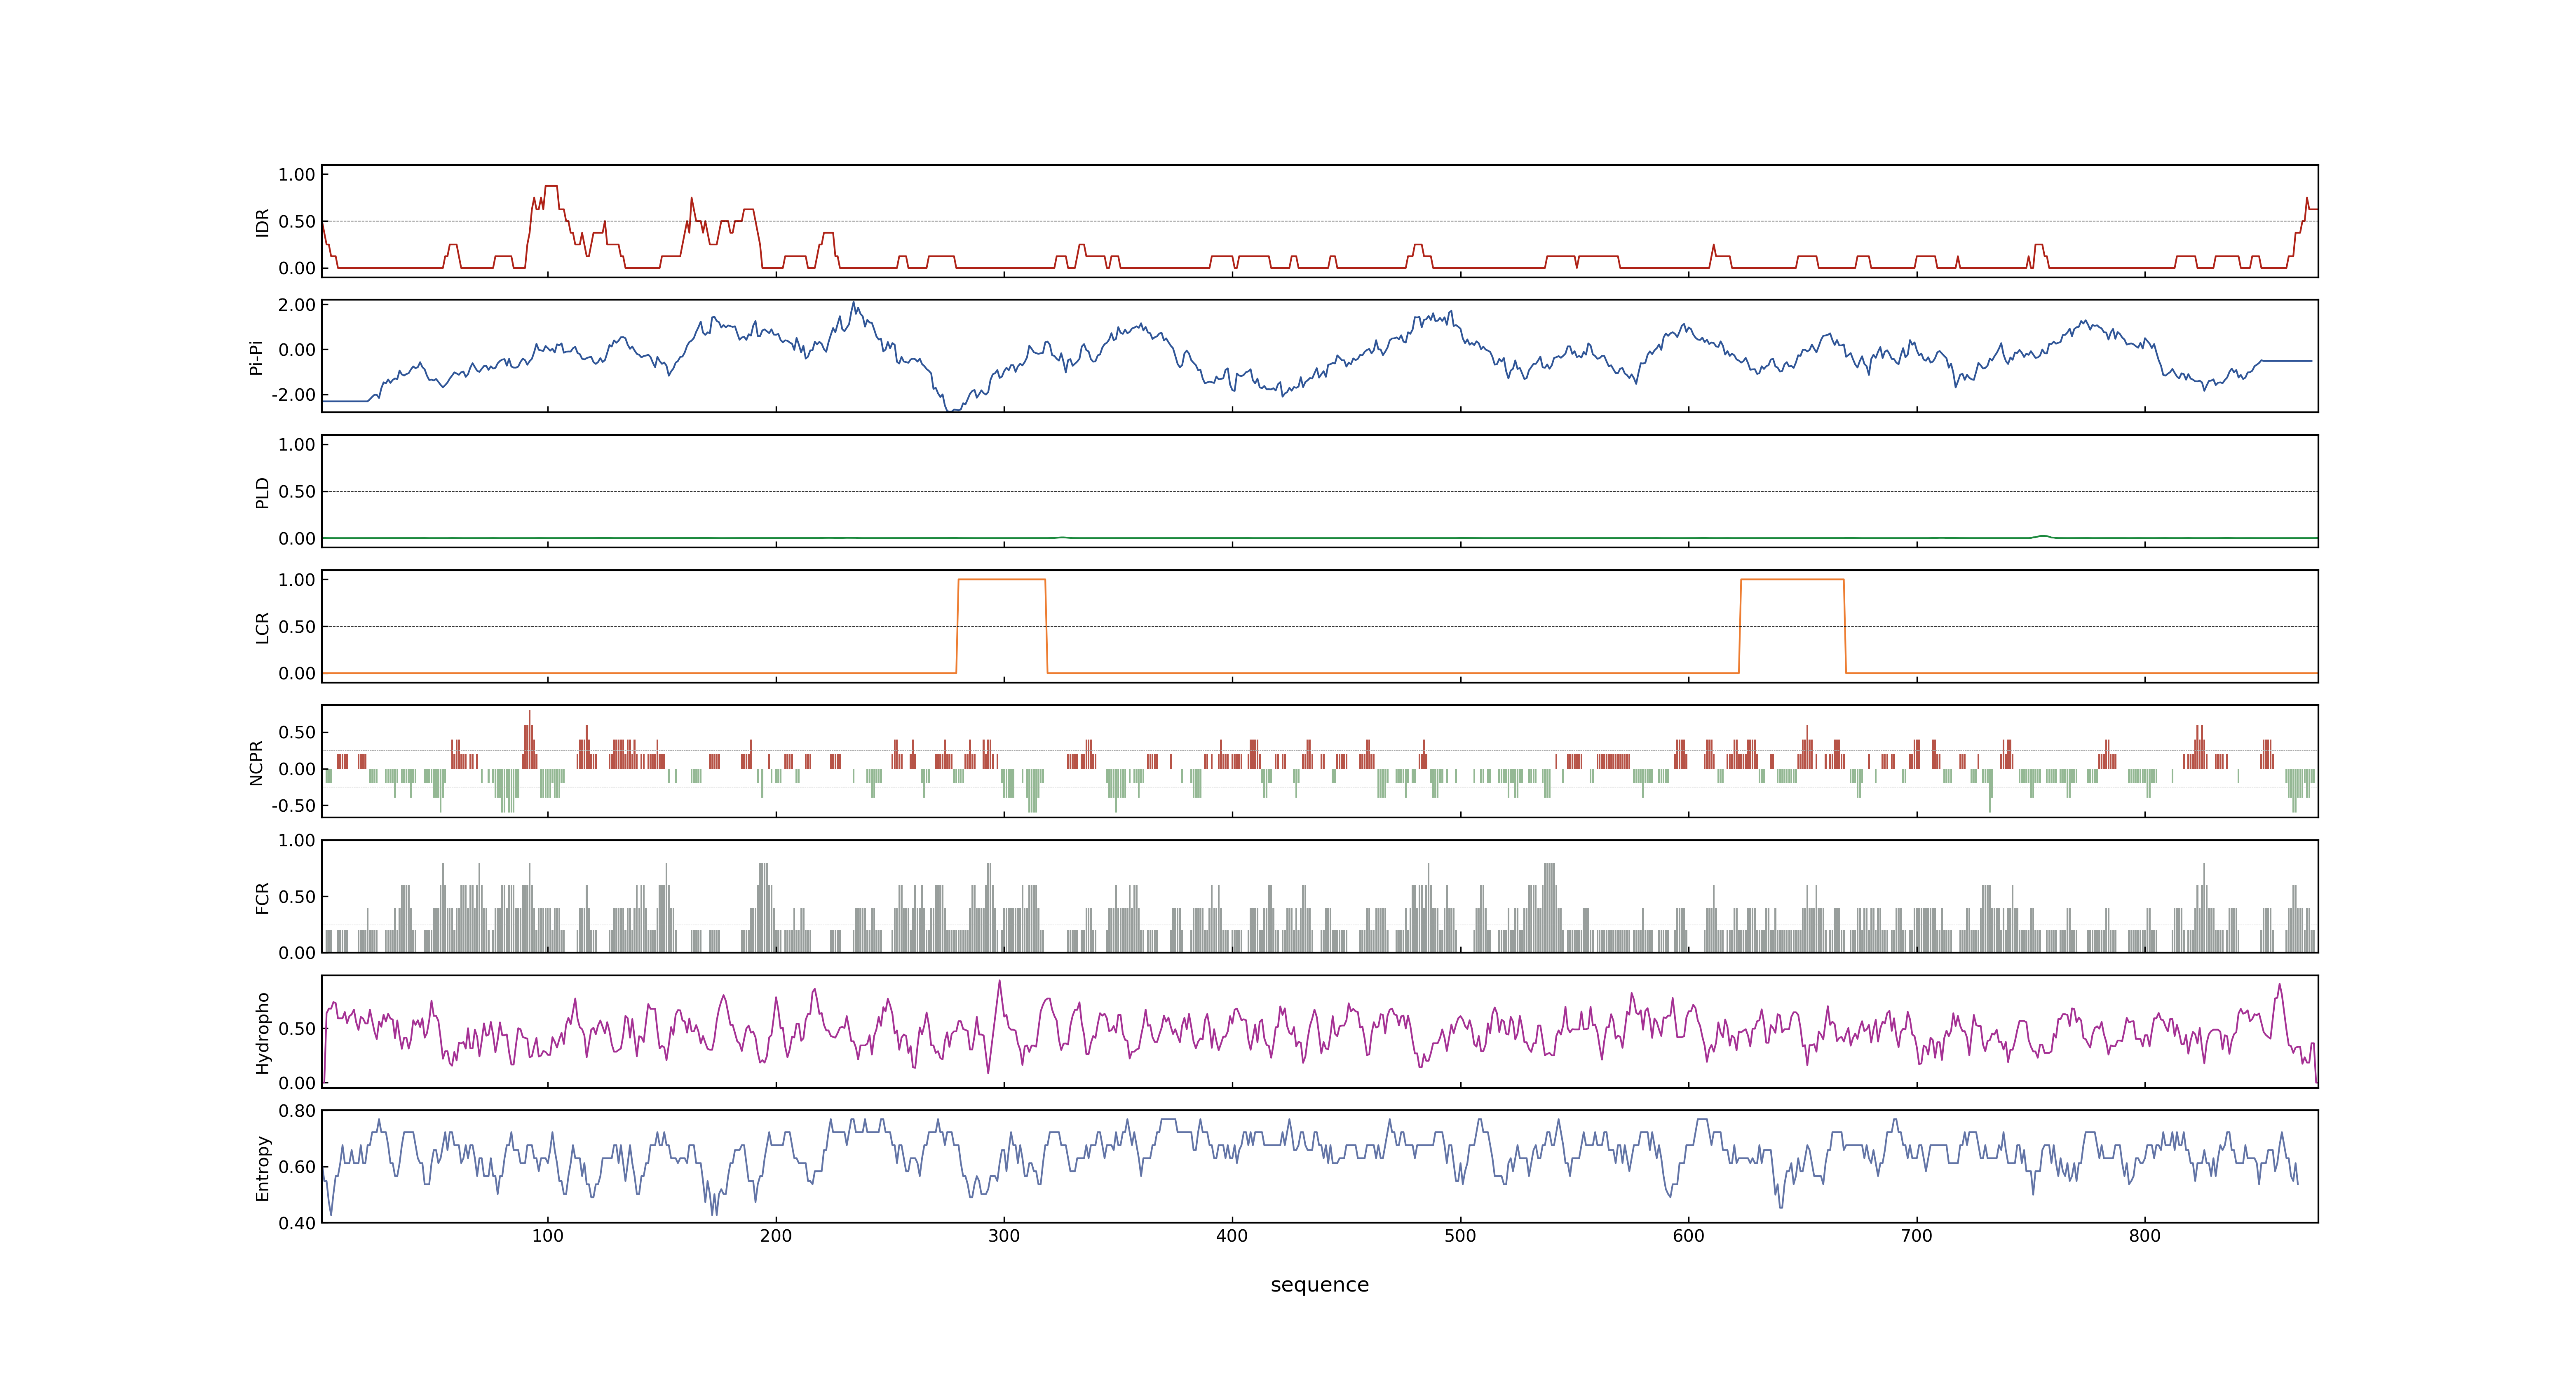The height and width of the screenshot is (1374, 2576).
Task: Click the LCR y-axis label
Action: tap(262, 627)
